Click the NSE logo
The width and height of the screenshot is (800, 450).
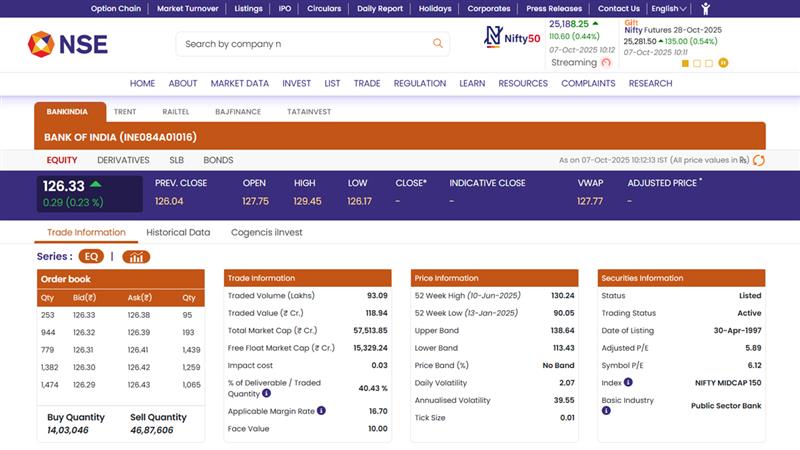[x=68, y=44]
